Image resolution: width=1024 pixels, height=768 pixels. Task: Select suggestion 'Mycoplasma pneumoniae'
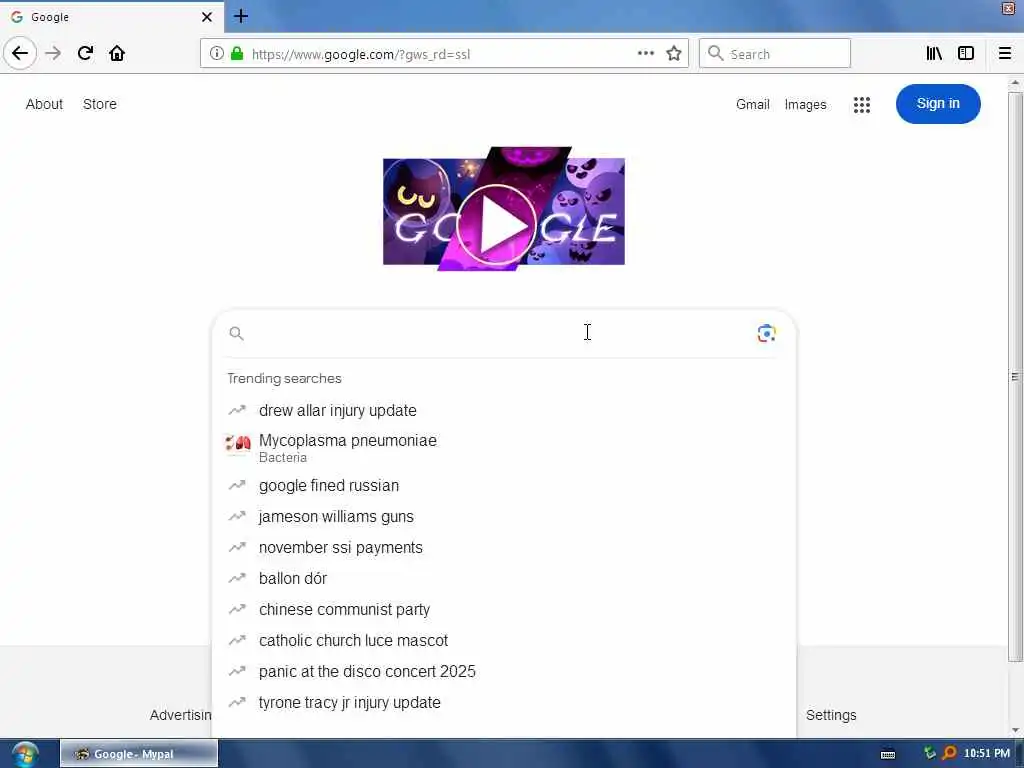[x=504, y=448]
